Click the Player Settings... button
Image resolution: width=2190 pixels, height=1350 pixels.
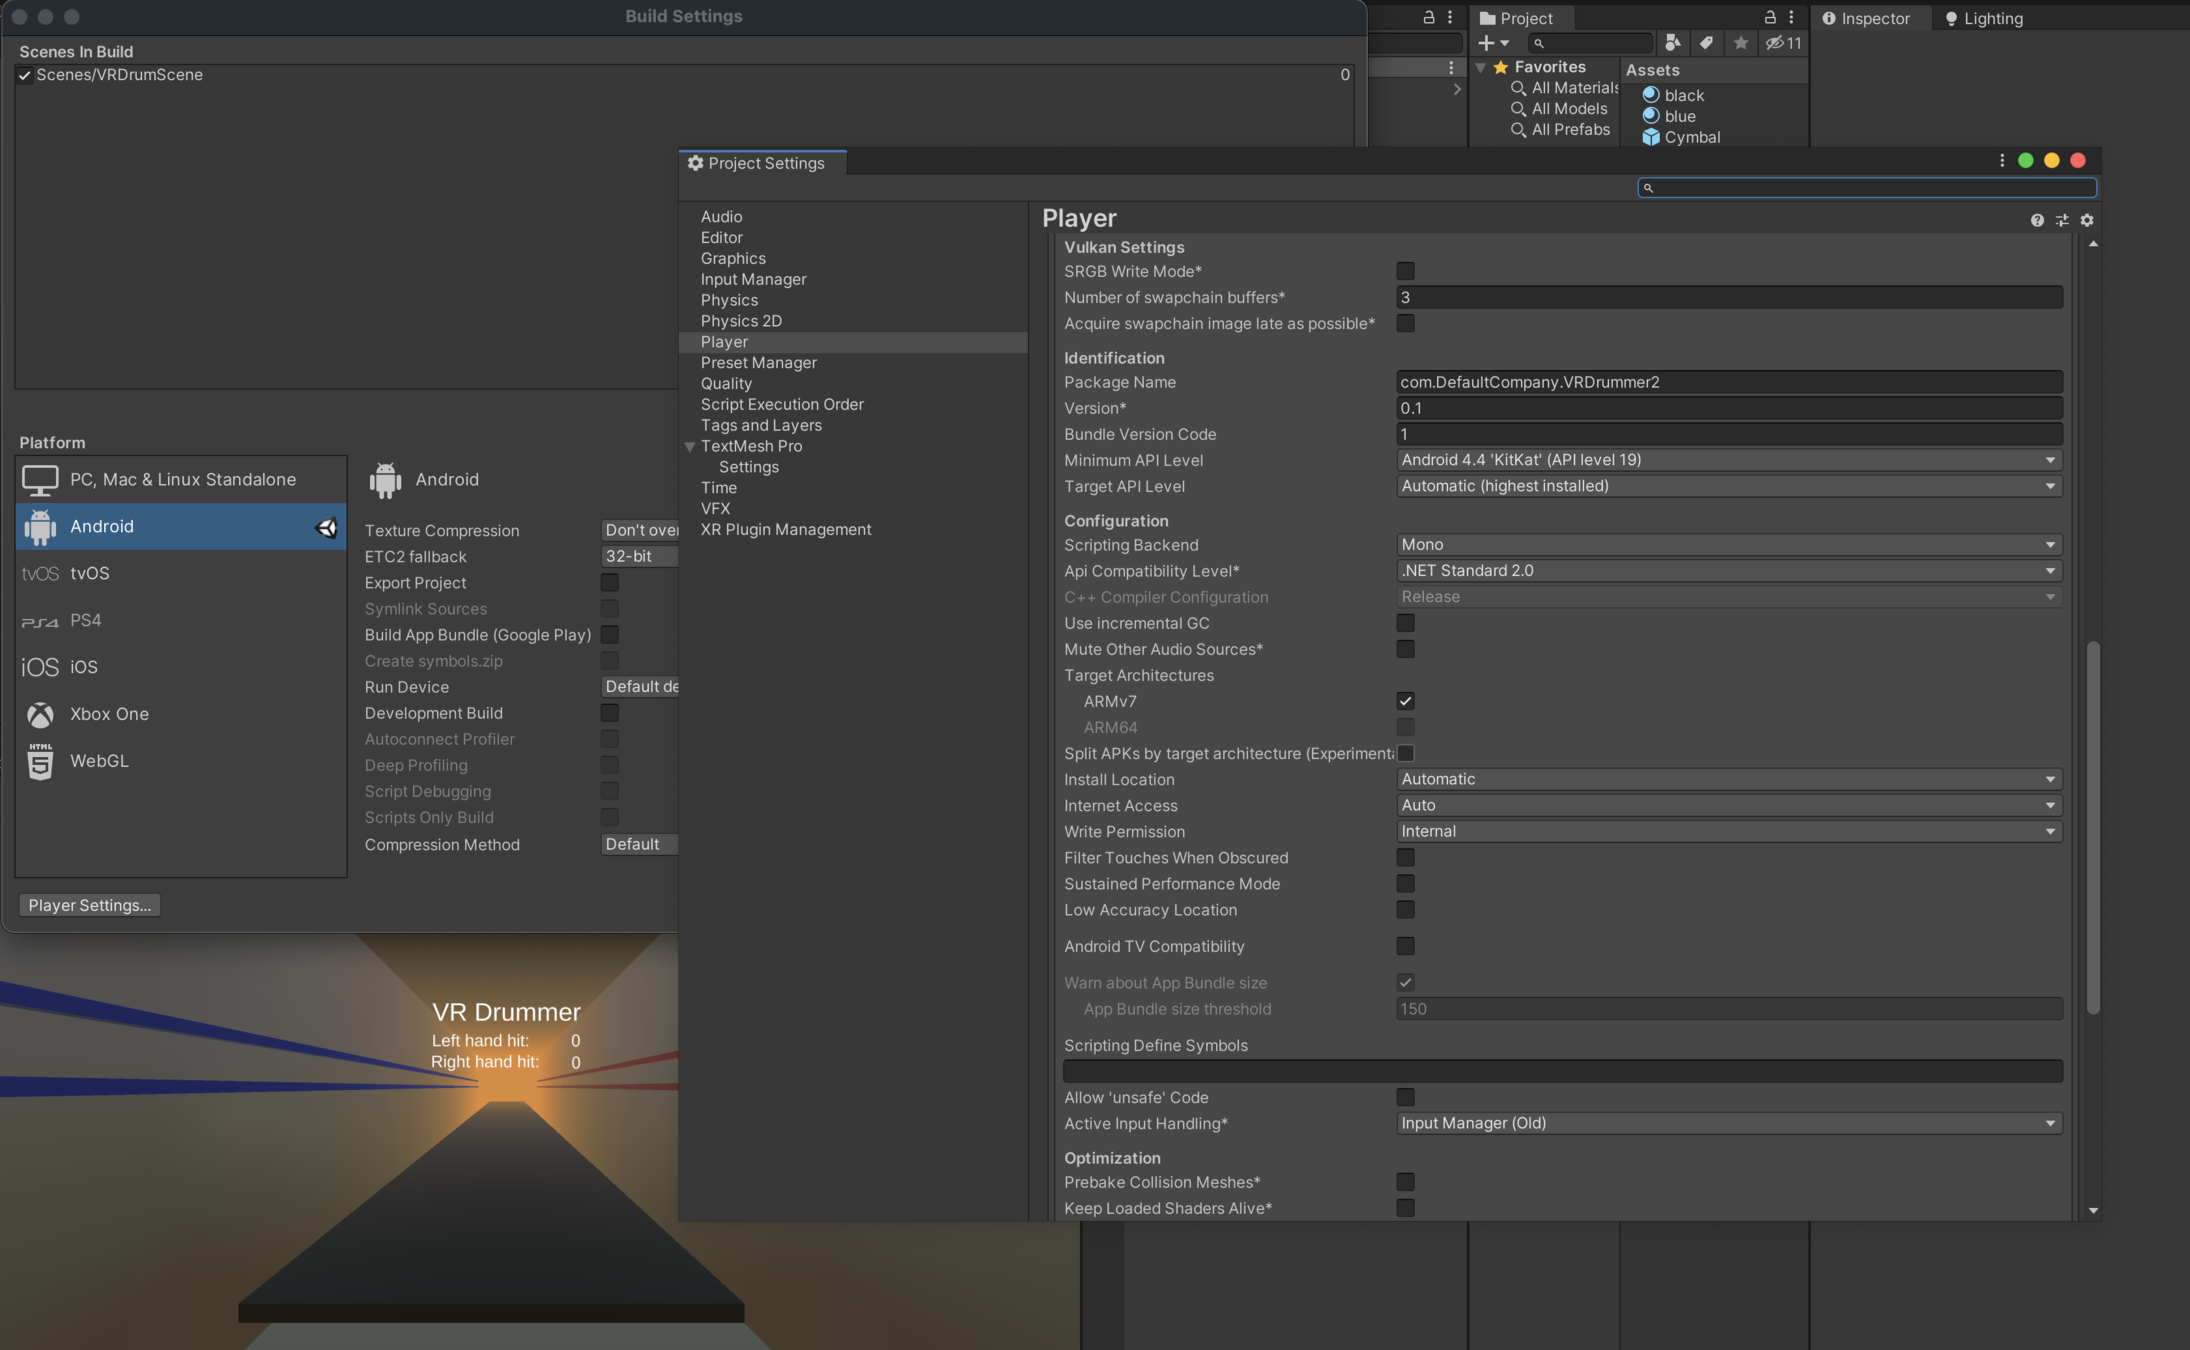(89, 905)
